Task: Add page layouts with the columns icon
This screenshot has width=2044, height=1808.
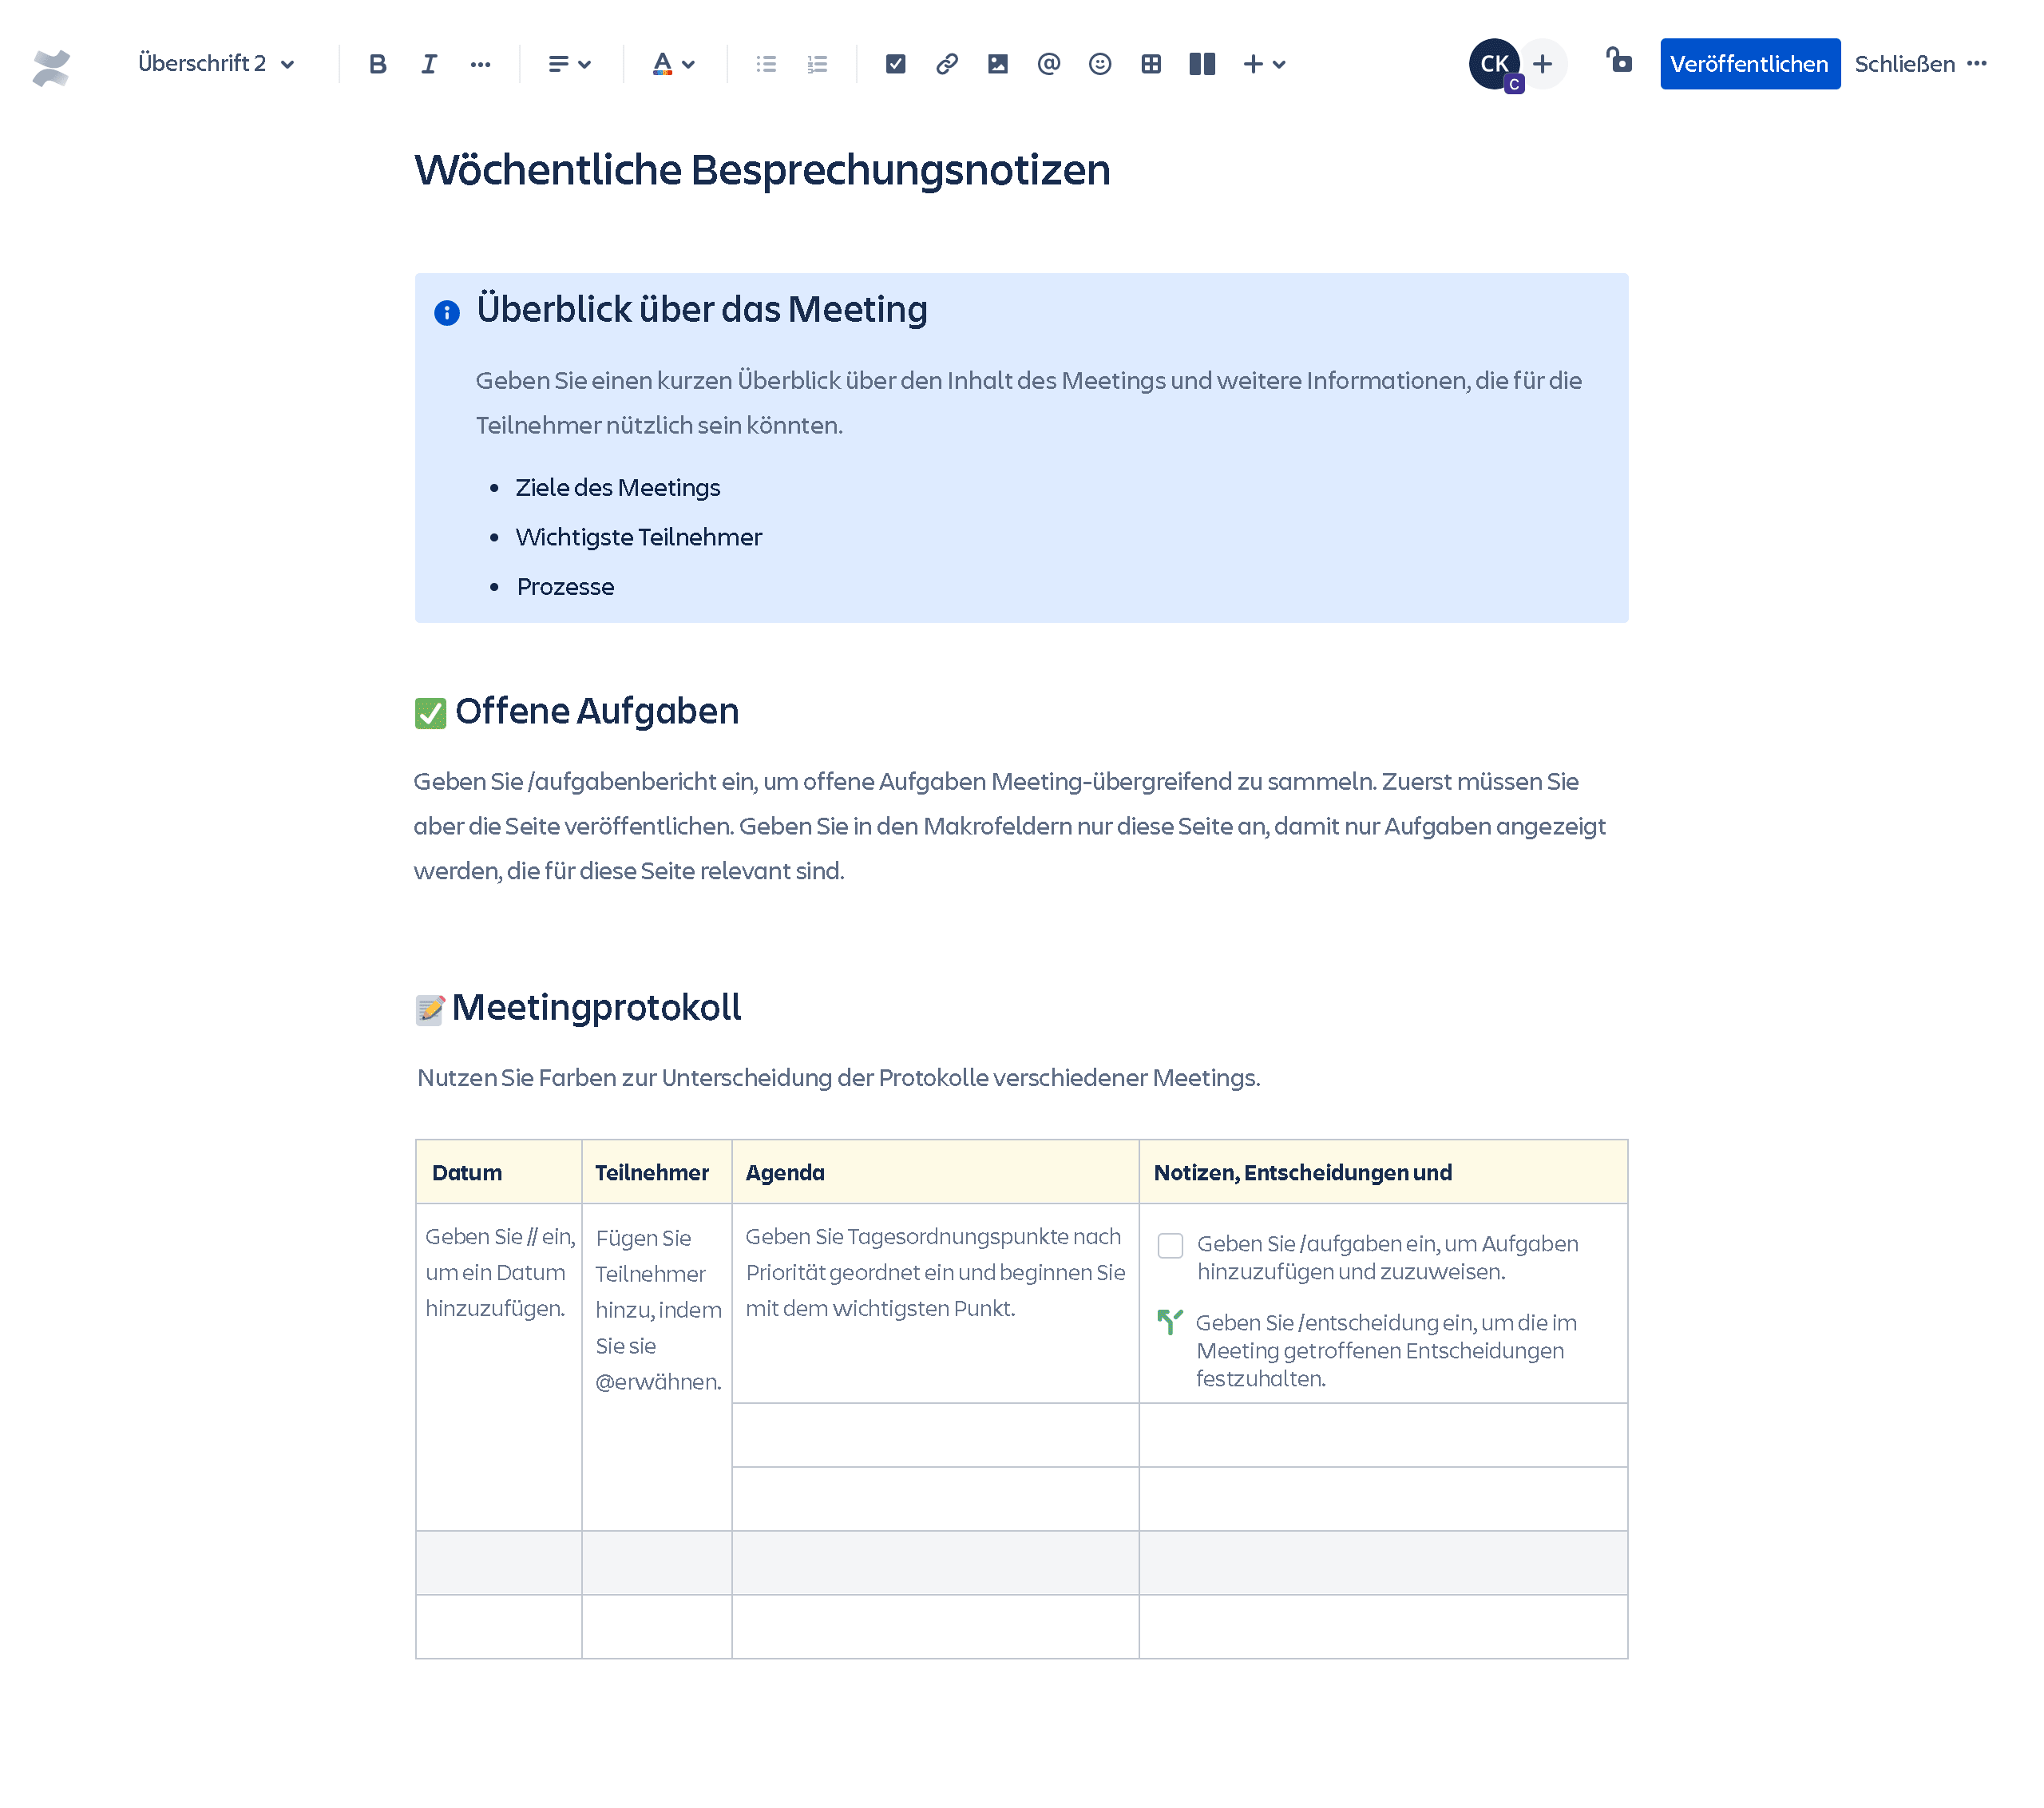Action: pos(1201,64)
